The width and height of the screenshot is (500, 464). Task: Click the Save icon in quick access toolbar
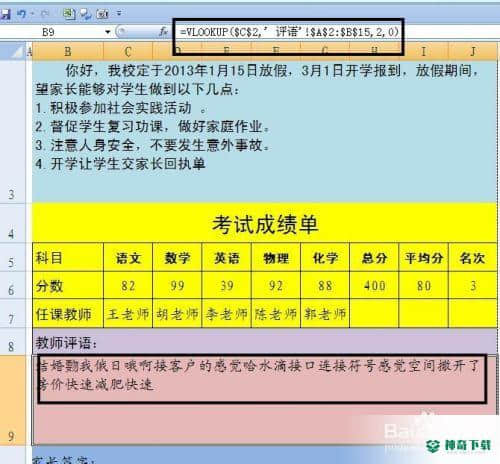point(6,14)
